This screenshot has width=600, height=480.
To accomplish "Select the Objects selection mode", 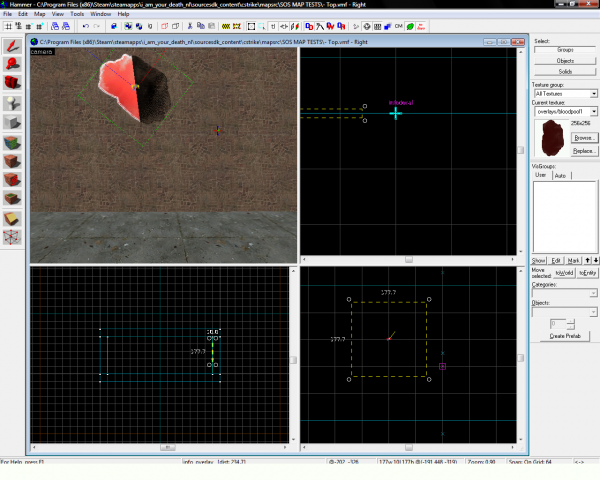I will [x=565, y=60].
